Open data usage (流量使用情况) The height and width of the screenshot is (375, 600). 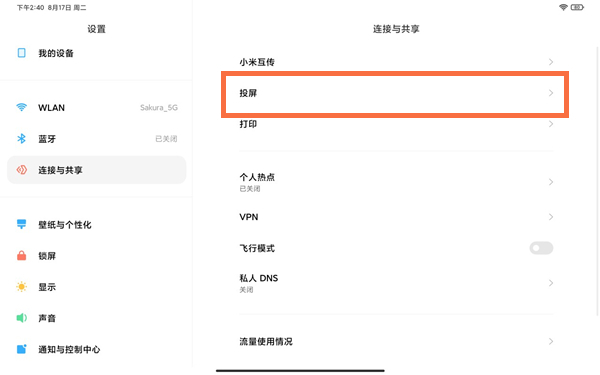[x=396, y=341]
